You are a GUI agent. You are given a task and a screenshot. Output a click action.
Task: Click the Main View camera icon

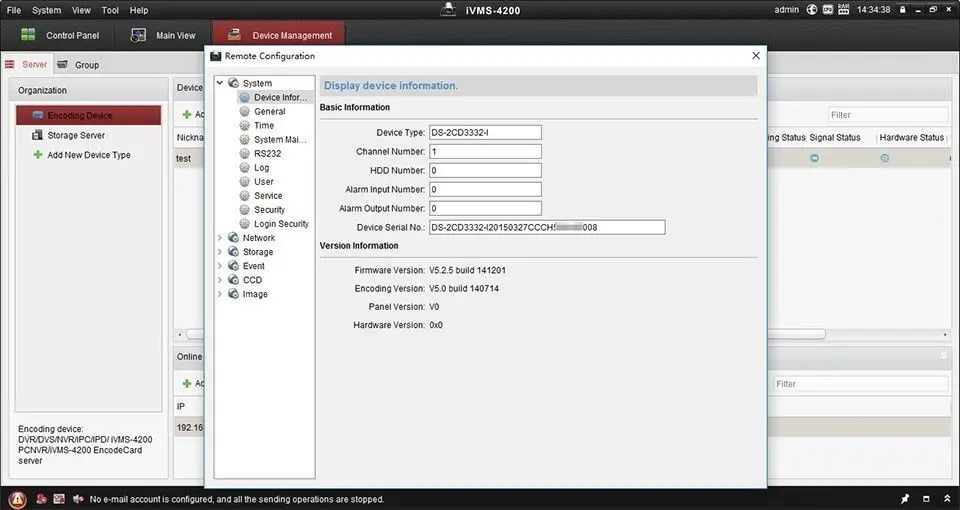pos(138,35)
